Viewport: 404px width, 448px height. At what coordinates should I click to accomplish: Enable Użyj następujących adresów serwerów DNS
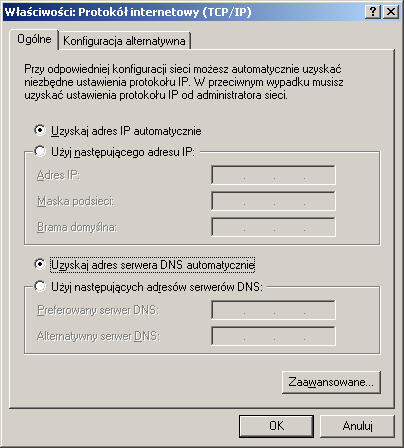coord(40,286)
